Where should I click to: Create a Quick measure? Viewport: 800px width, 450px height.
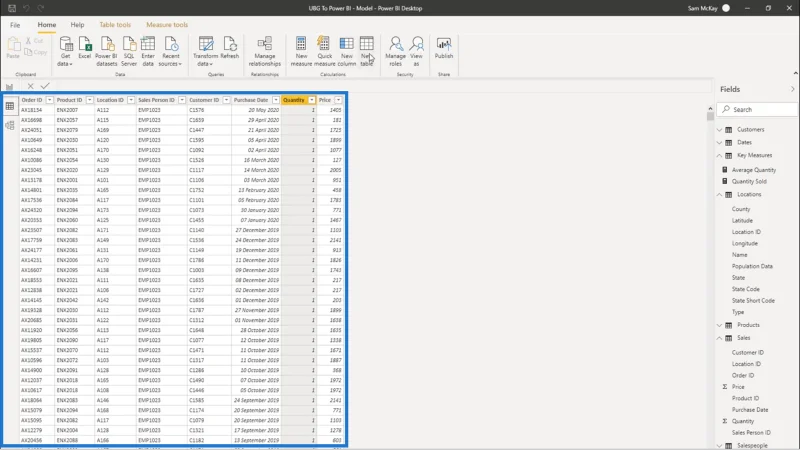[x=324, y=51]
